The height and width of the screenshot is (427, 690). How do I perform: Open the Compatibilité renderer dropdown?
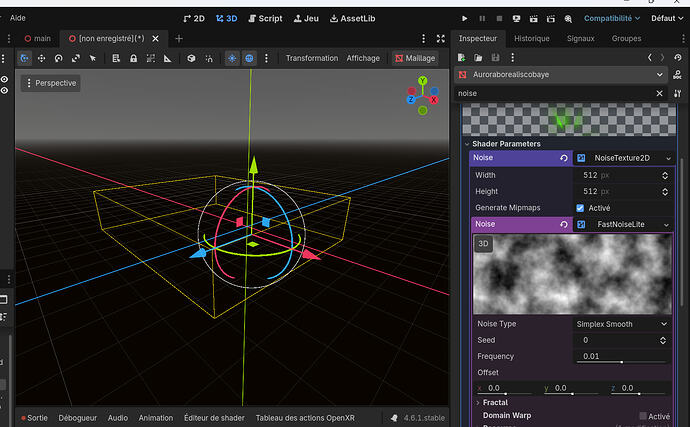coord(611,18)
